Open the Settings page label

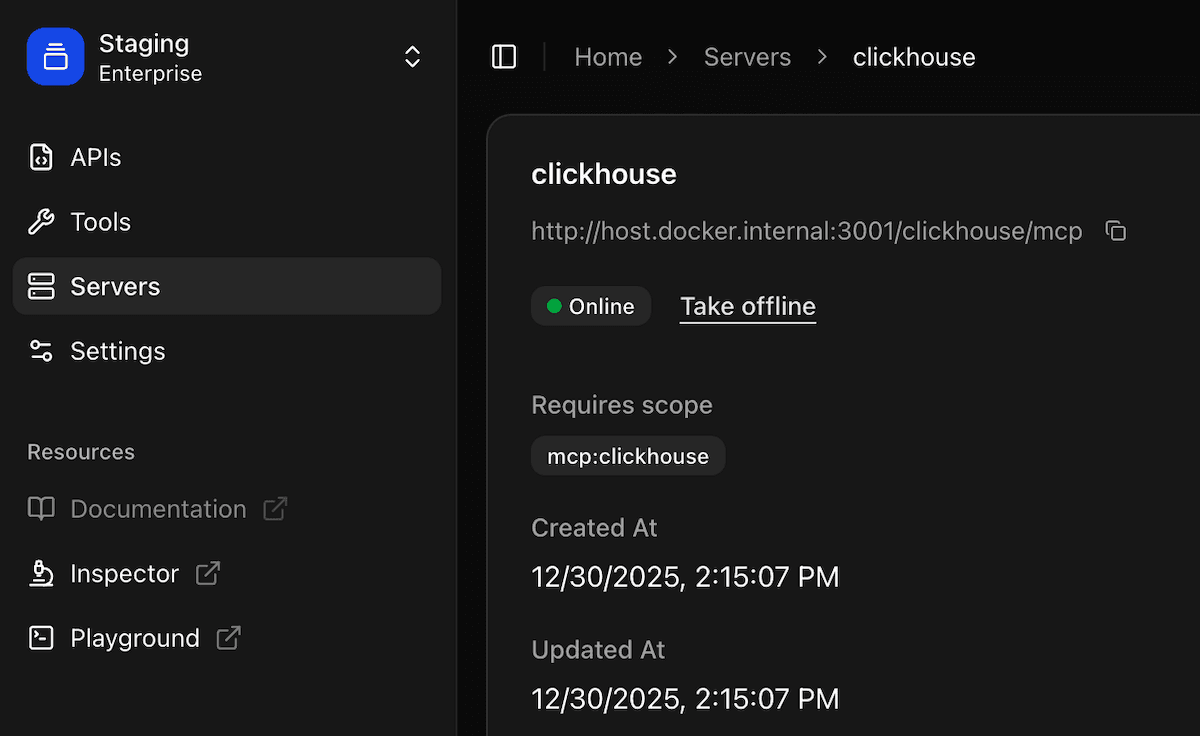(x=117, y=351)
